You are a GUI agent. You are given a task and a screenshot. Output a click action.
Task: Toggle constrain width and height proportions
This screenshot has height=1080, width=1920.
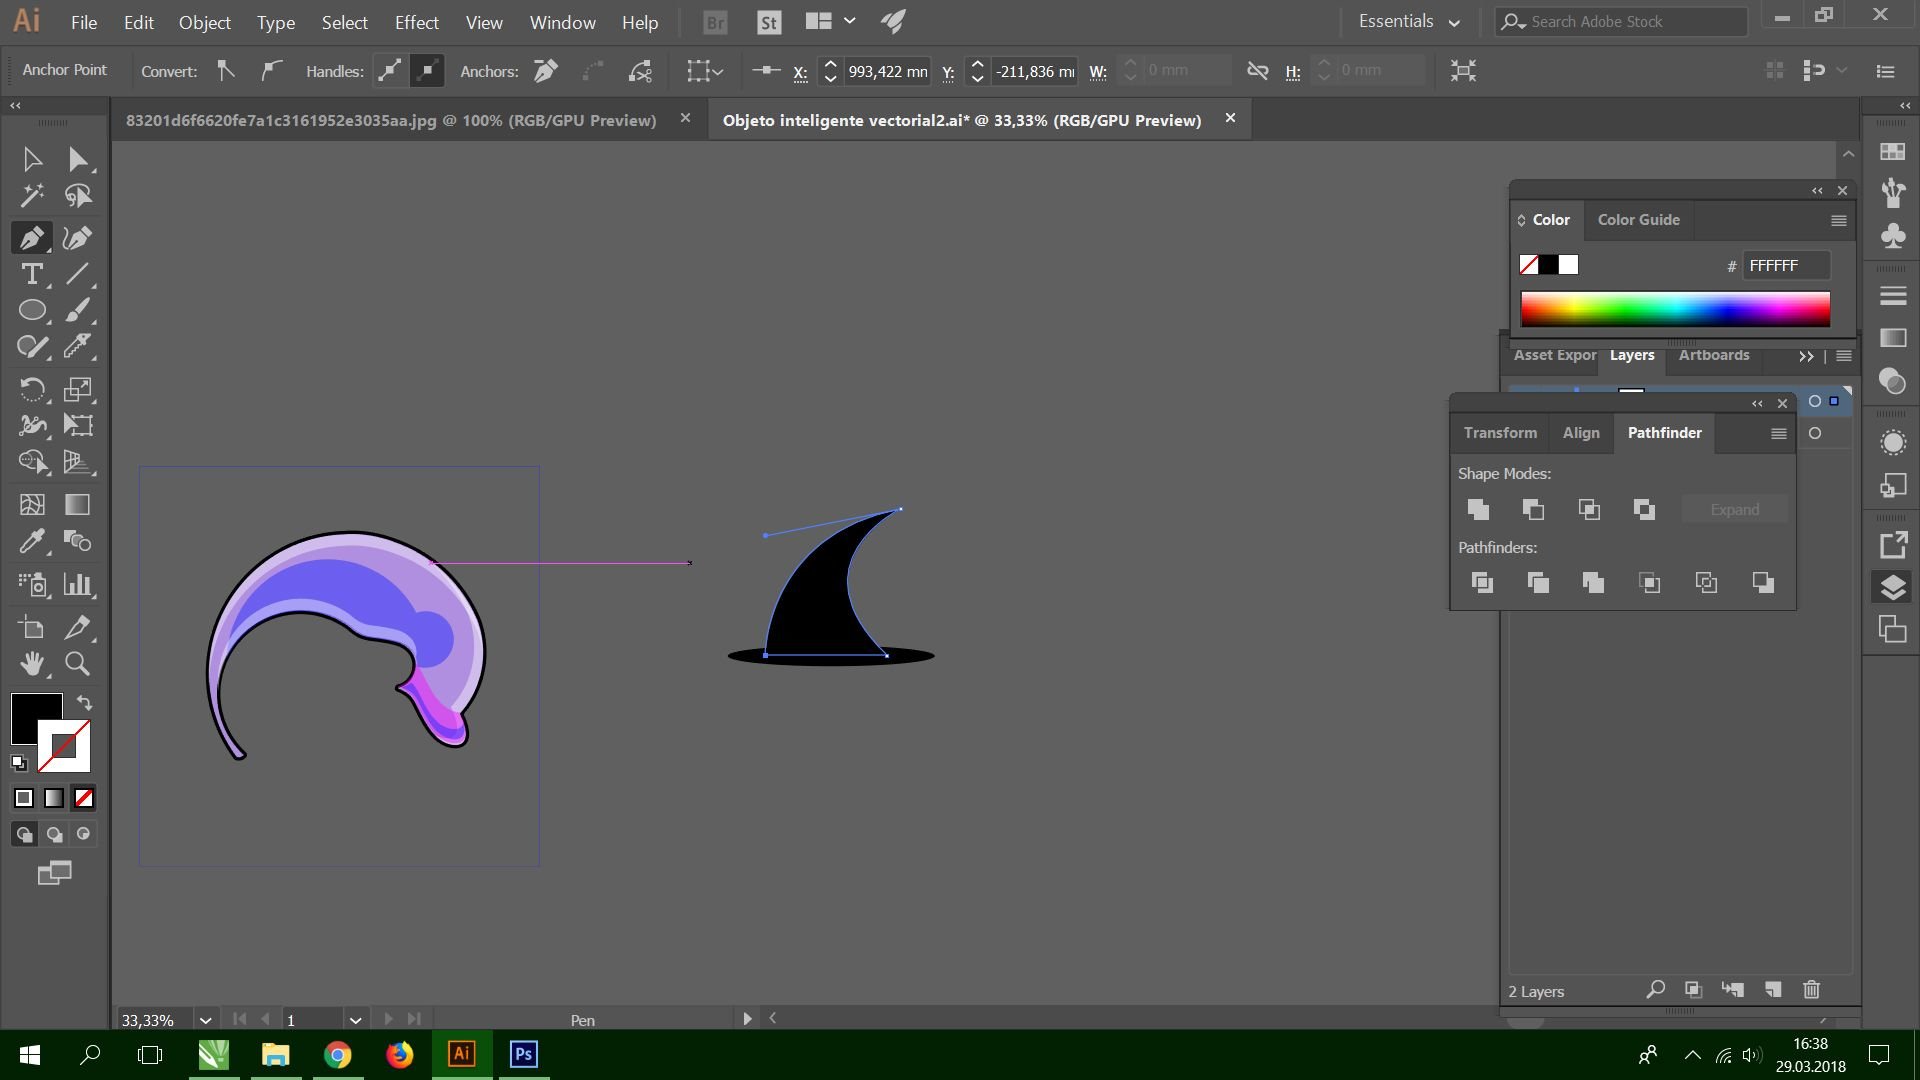click(1257, 71)
